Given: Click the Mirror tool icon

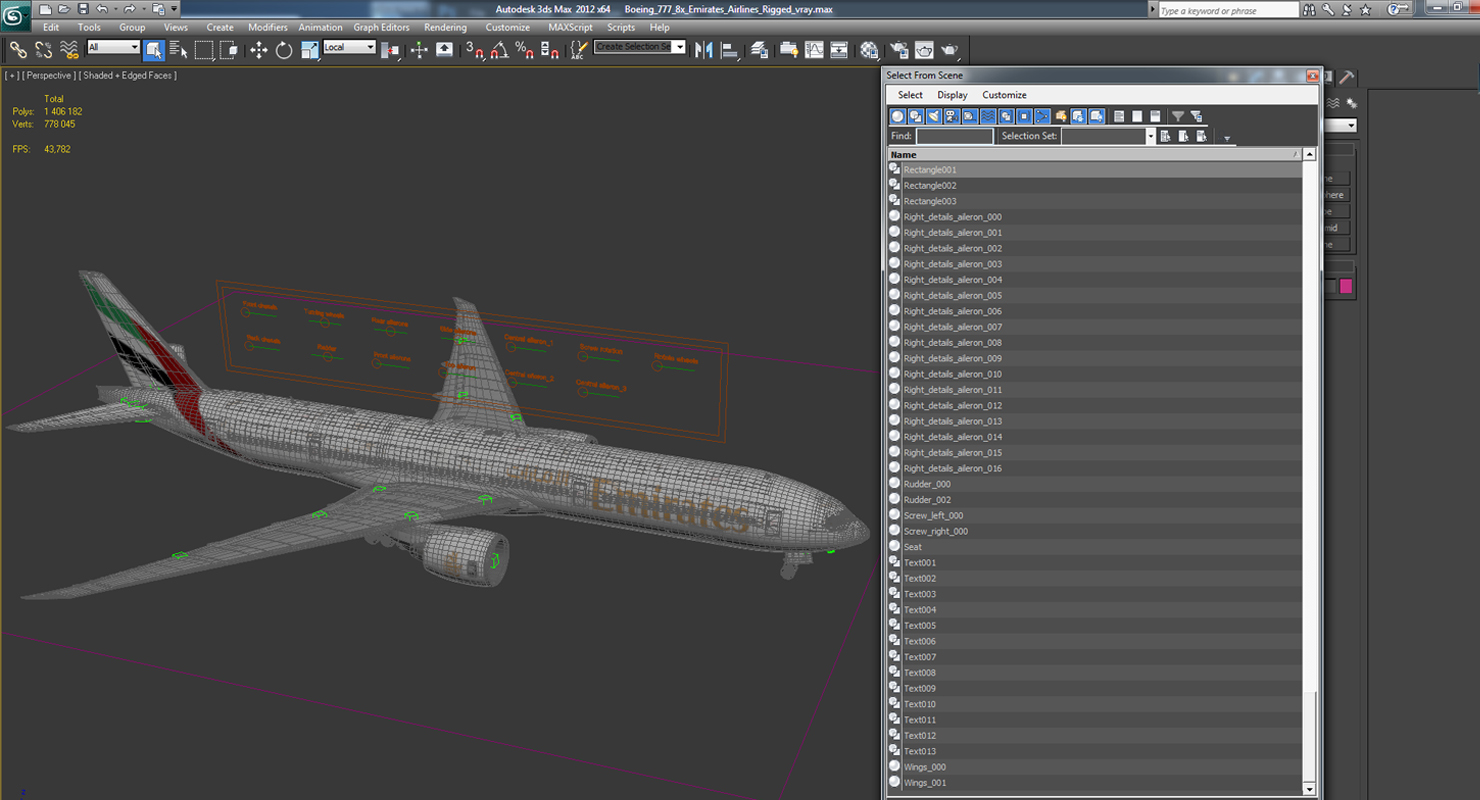Looking at the screenshot, I should click(704, 50).
